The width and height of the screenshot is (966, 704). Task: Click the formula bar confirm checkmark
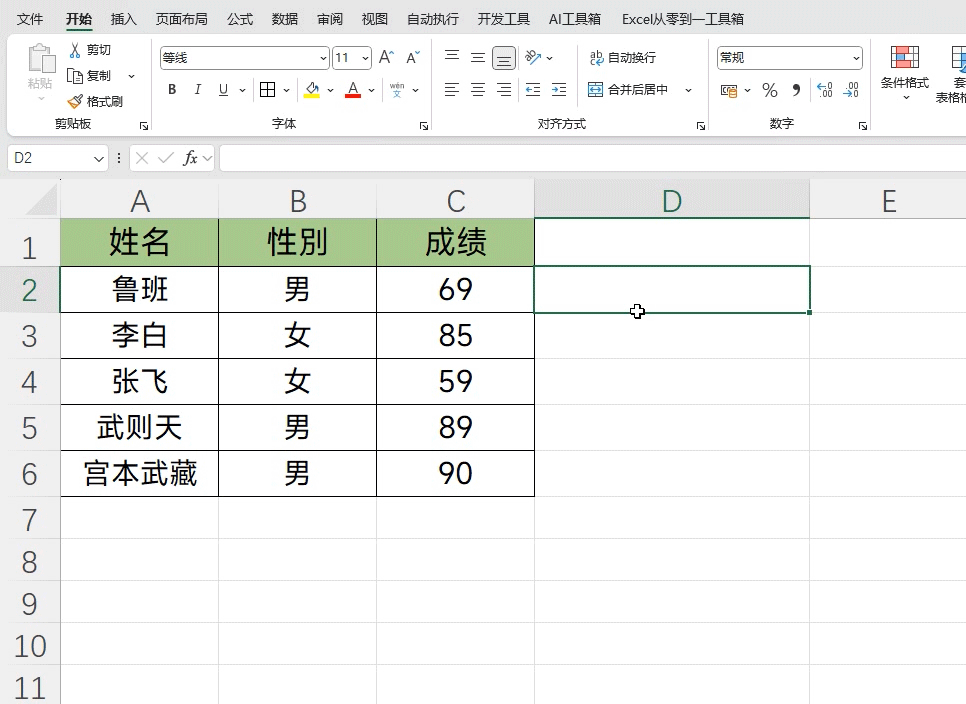[165, 158]
